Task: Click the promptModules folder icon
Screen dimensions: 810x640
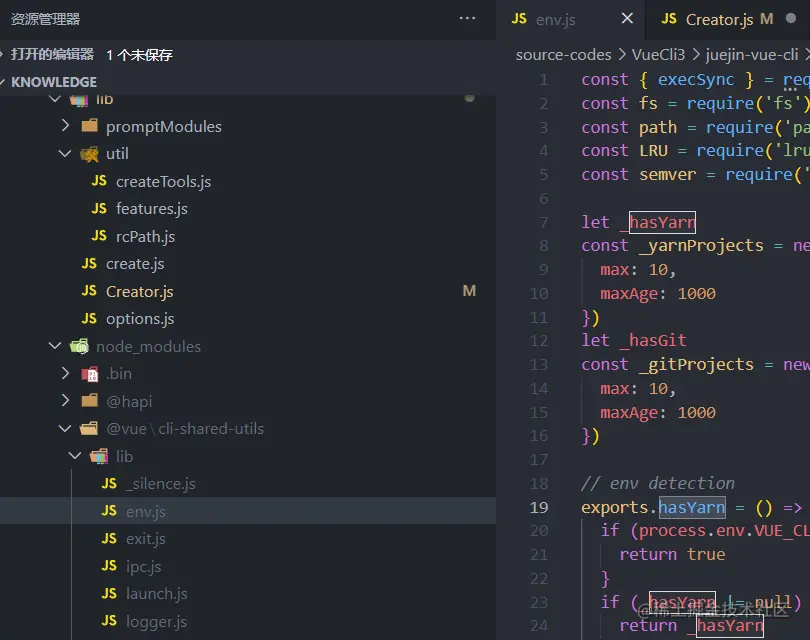Action: [x=89, y=125]
